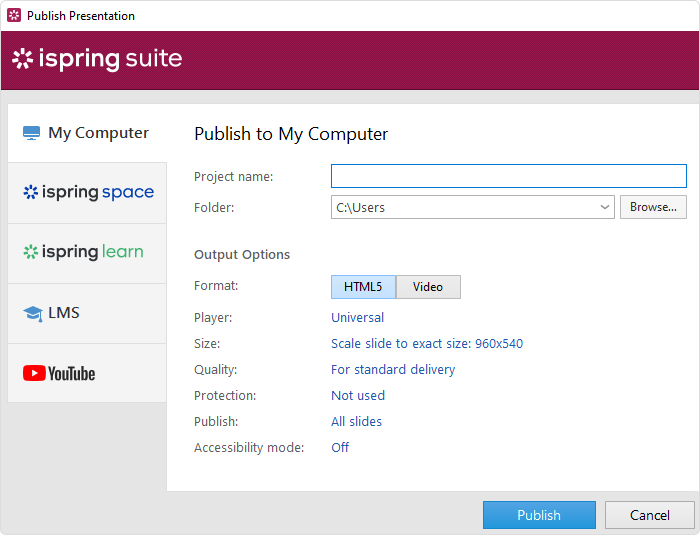Image resolution: width=700 pixels, height=535 pixels.
Task: Click the LMS graduation cap icon
Action: tap(33, 313)
